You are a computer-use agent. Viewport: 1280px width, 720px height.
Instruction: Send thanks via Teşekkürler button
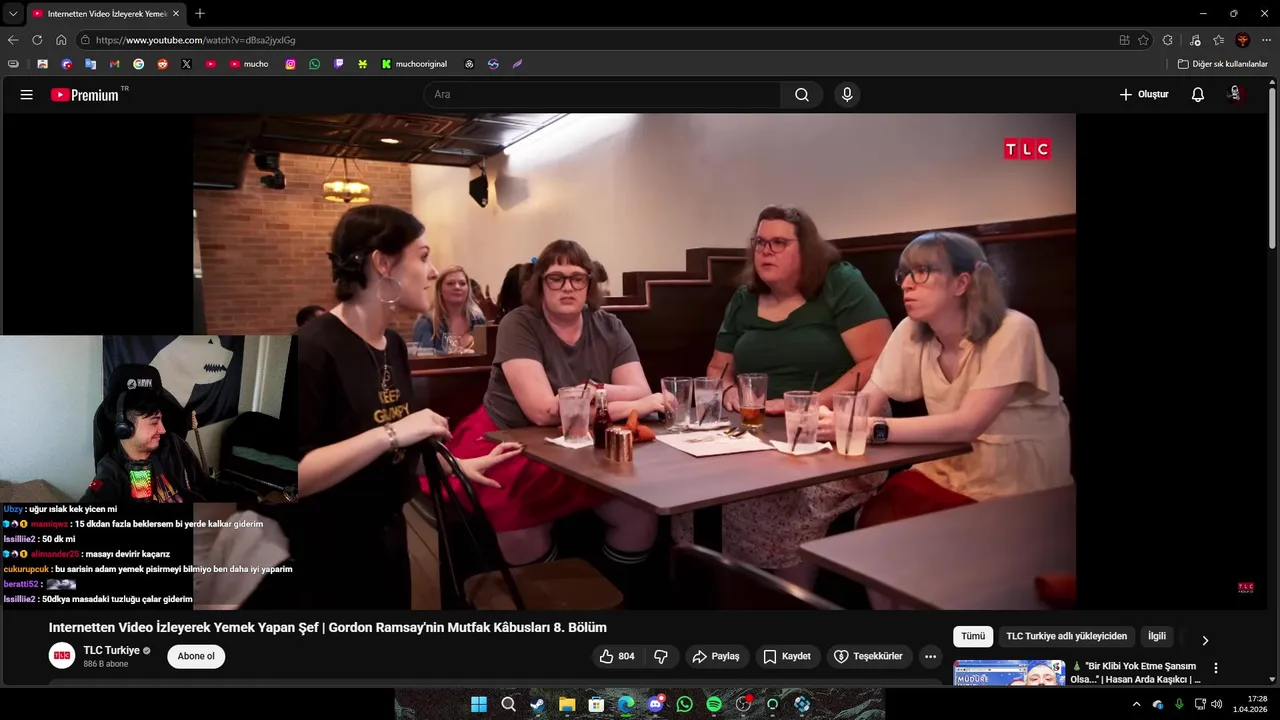point(868,657)
